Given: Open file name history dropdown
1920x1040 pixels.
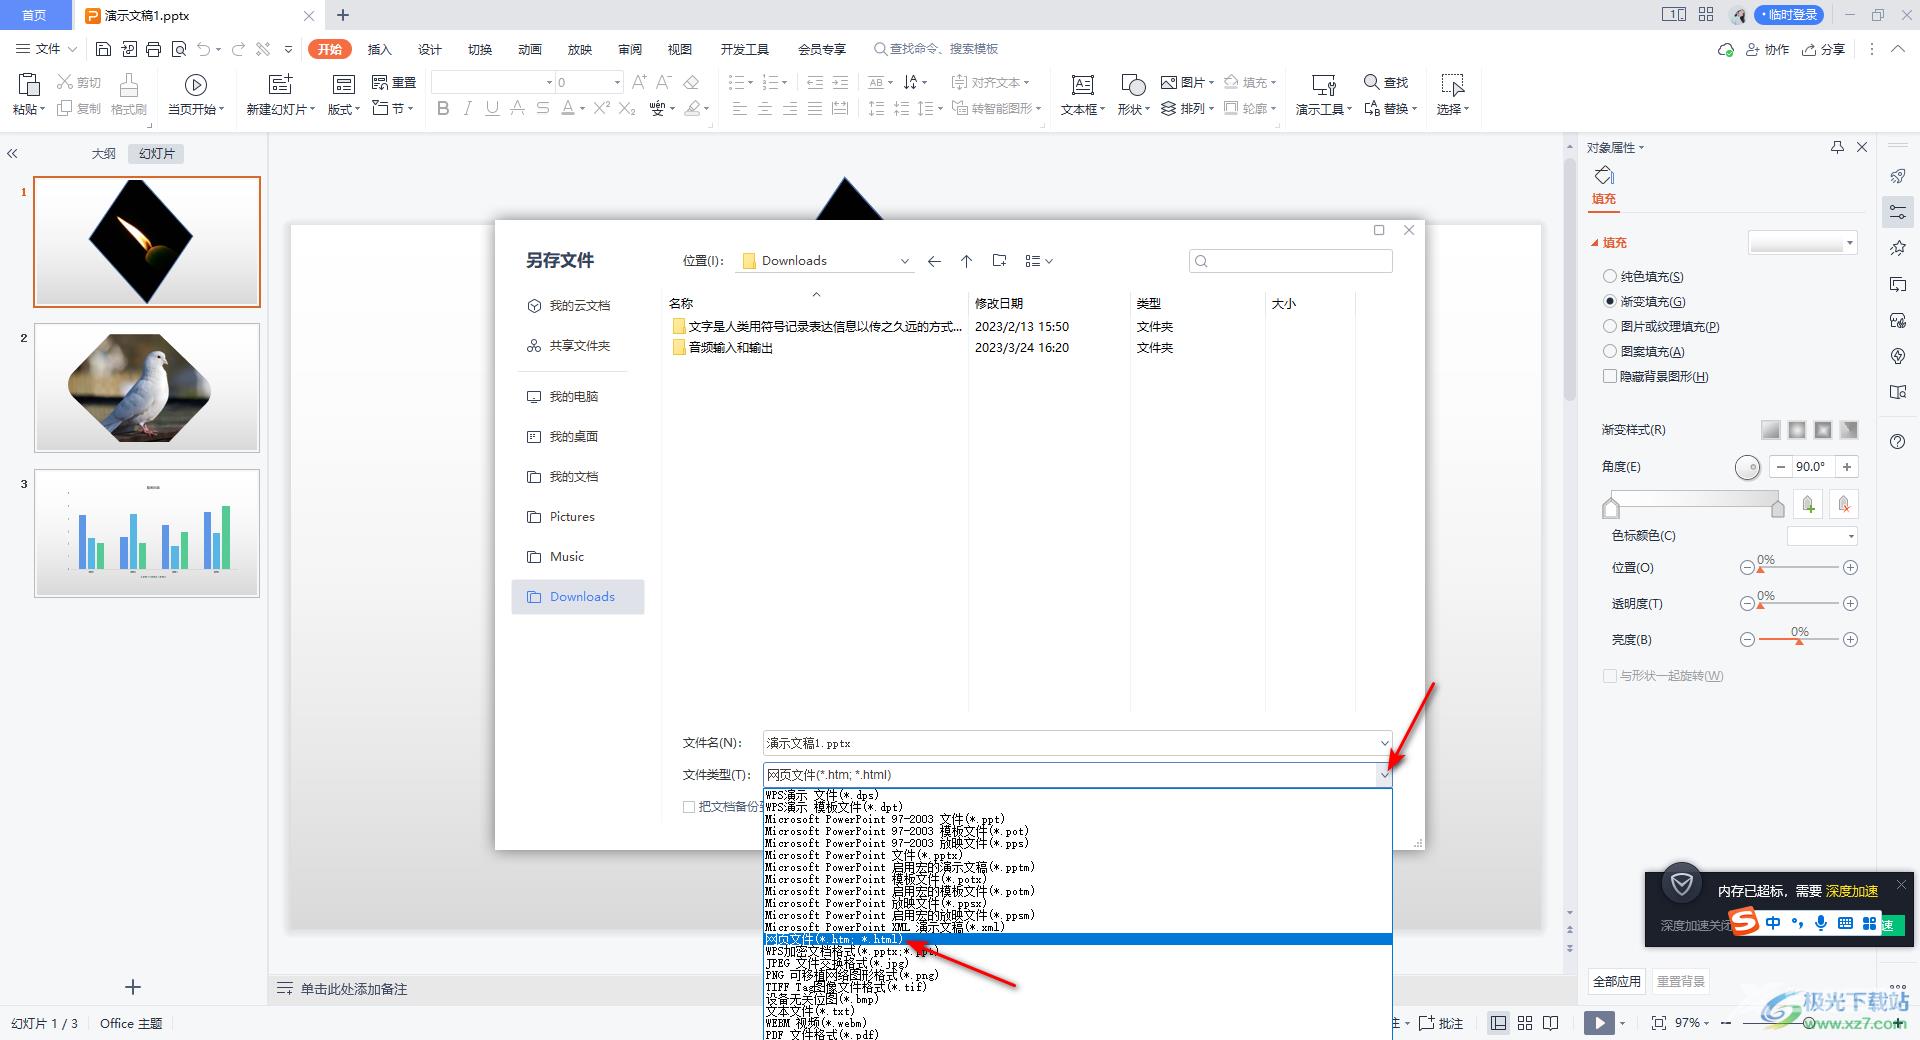Looking at the screenshot, I should click(1384, 743).
